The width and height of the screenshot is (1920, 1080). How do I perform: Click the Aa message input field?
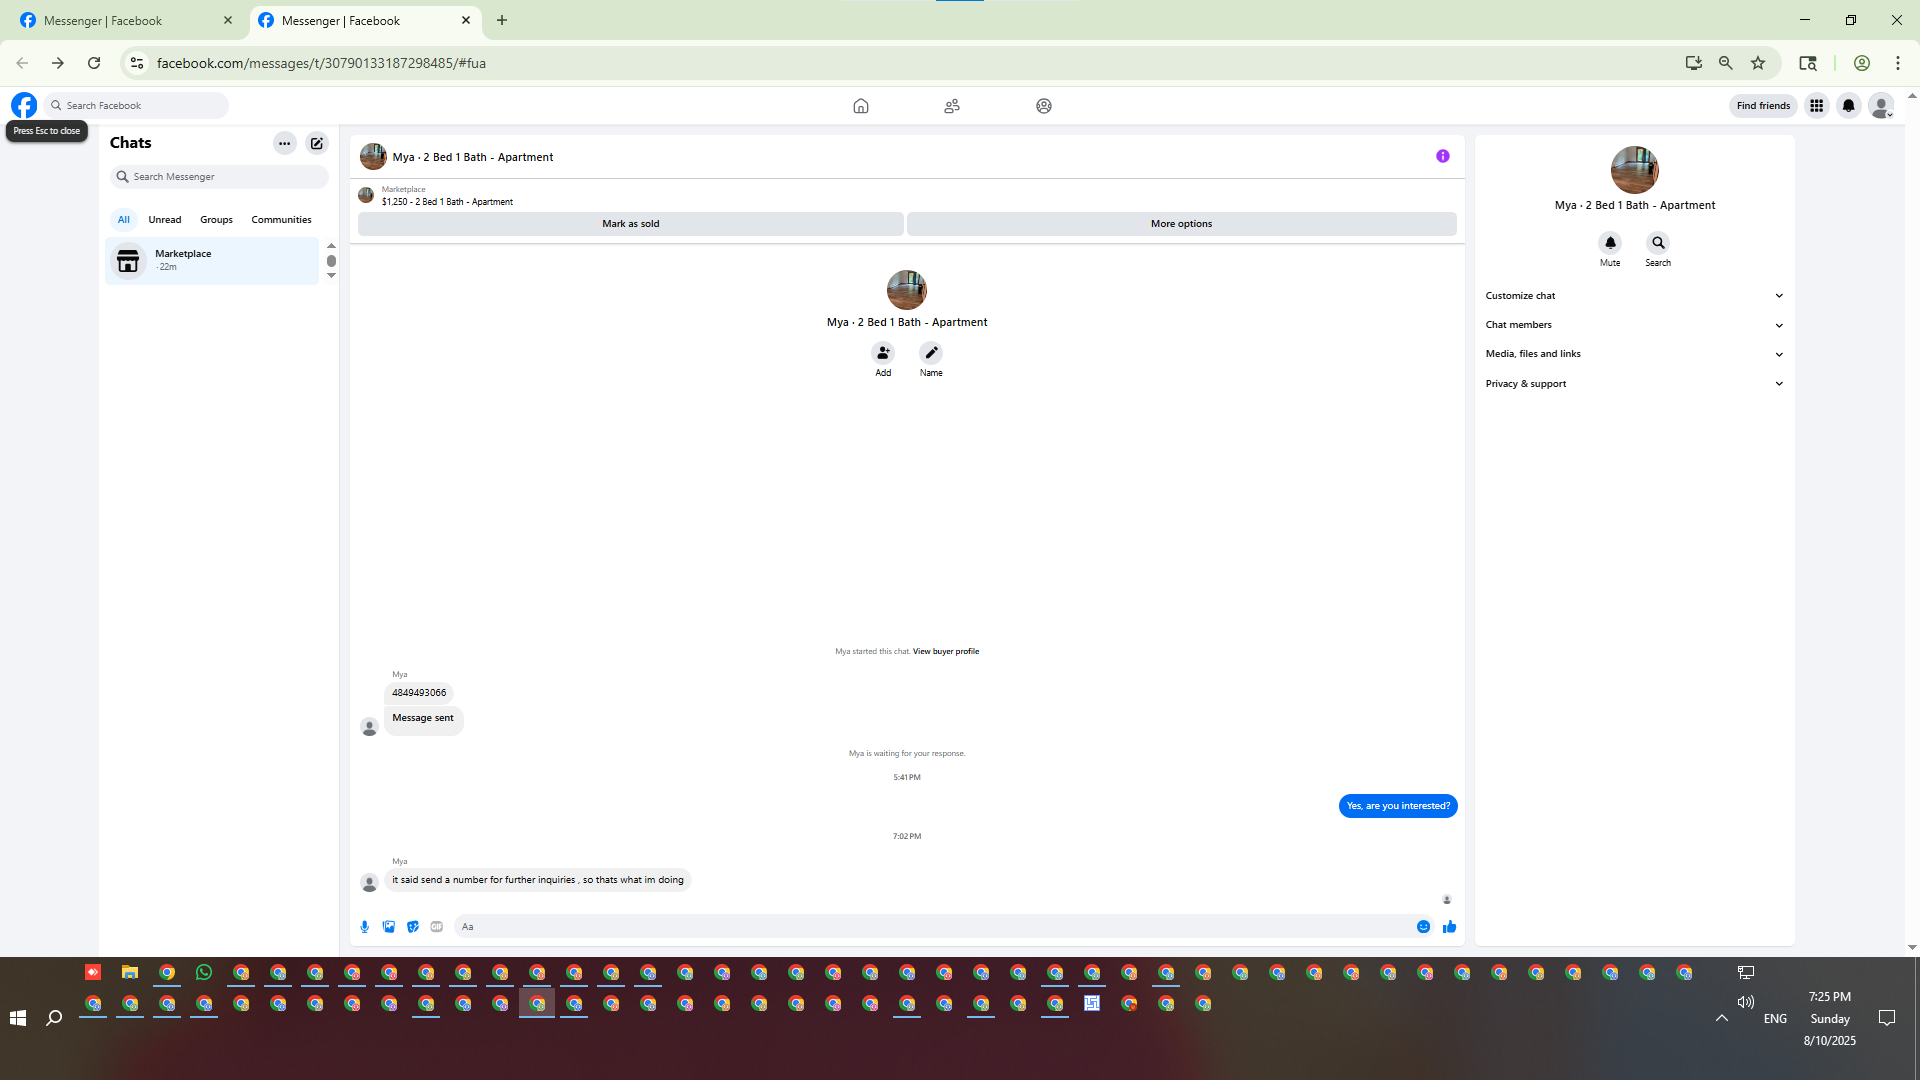[930, 927]
